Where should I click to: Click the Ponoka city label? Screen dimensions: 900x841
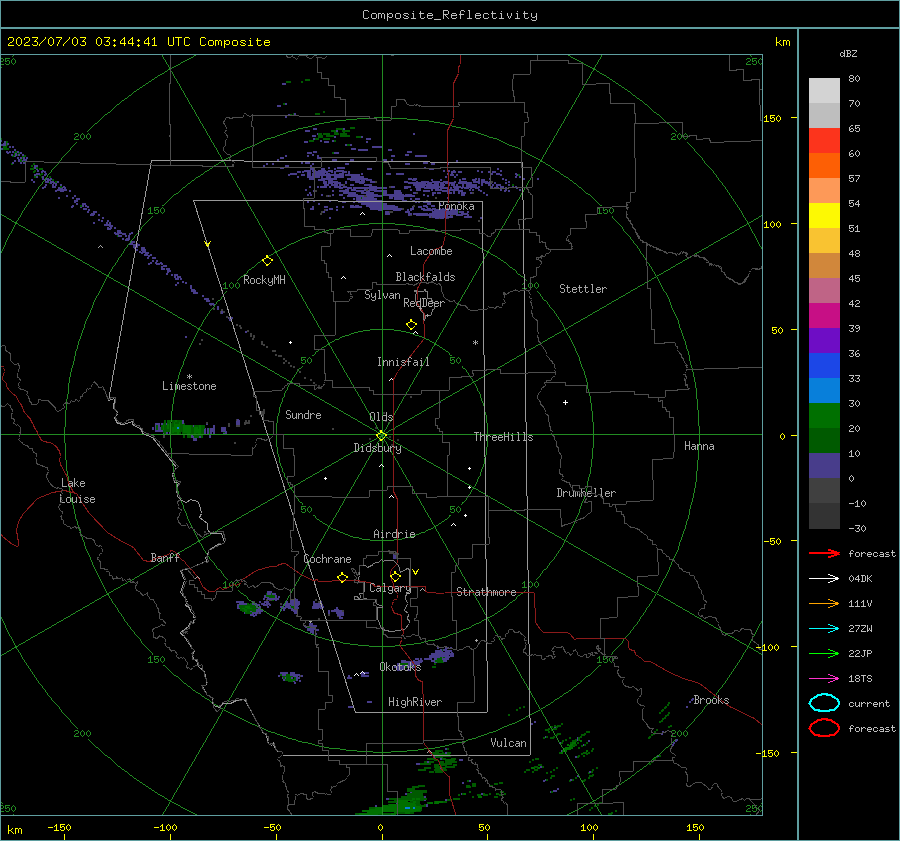pos(456,206)
